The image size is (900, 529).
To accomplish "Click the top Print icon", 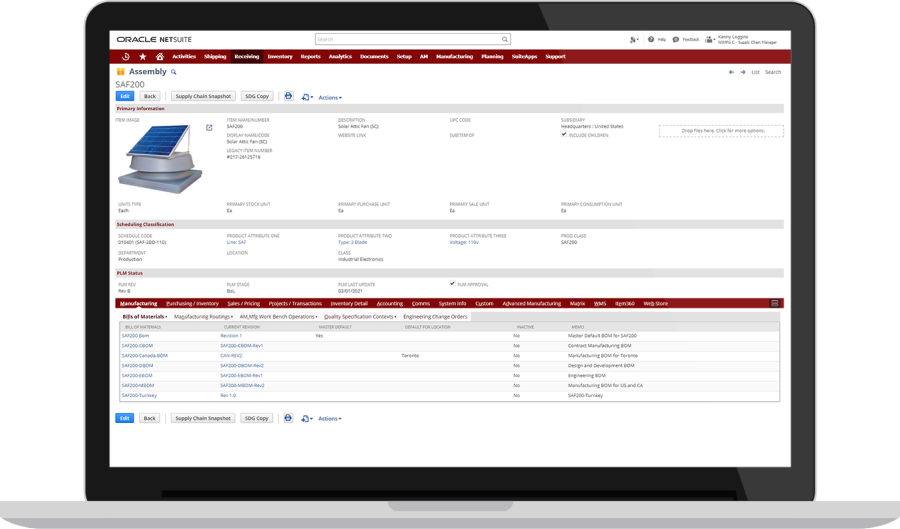I will [x=289, y=96].
